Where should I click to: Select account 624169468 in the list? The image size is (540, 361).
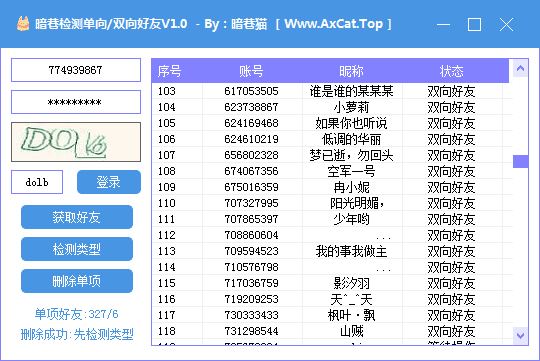[x=251, y=123]
